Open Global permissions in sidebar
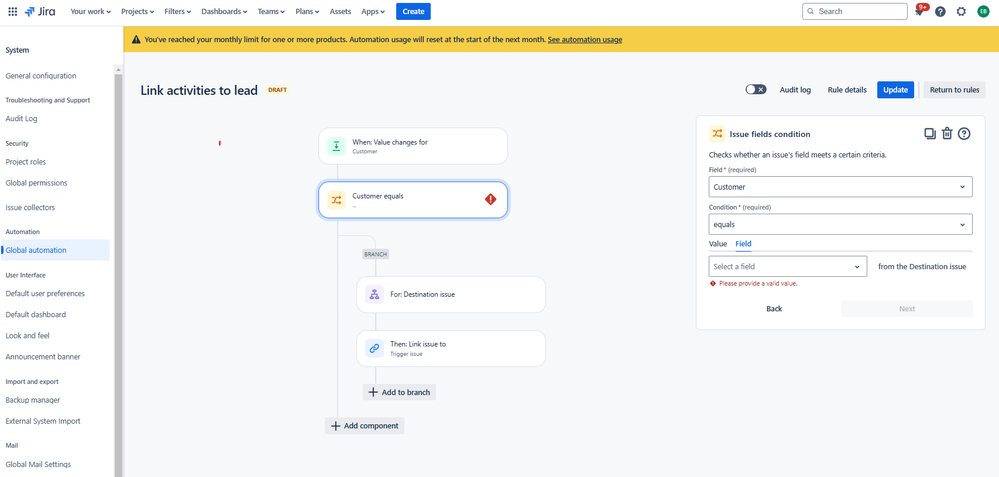The width and height of the screenshot is (999, 477). coord(37,183)
